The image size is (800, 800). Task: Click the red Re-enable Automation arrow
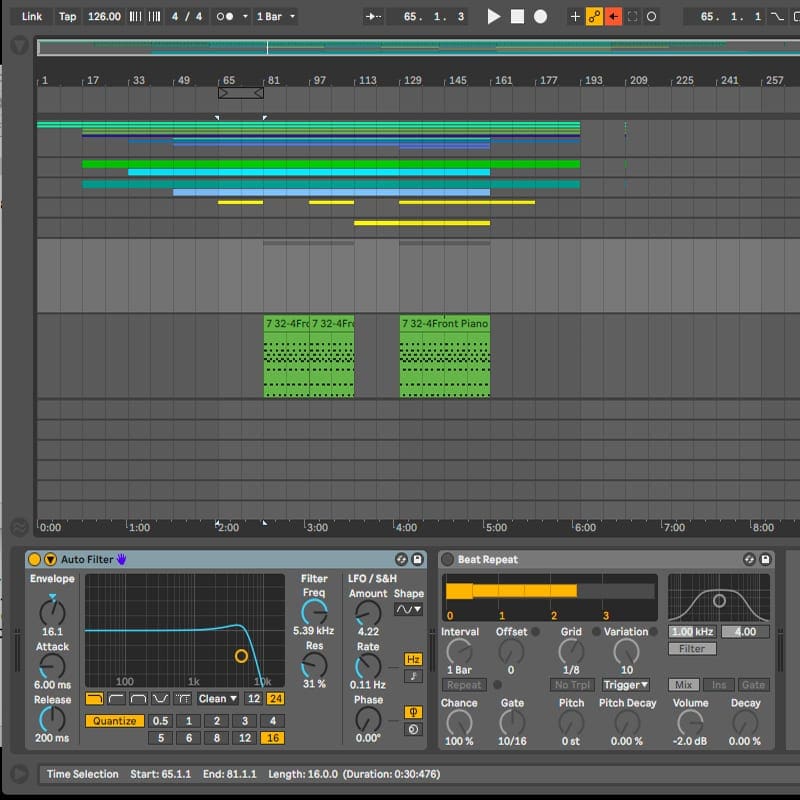tap(613, 17)
